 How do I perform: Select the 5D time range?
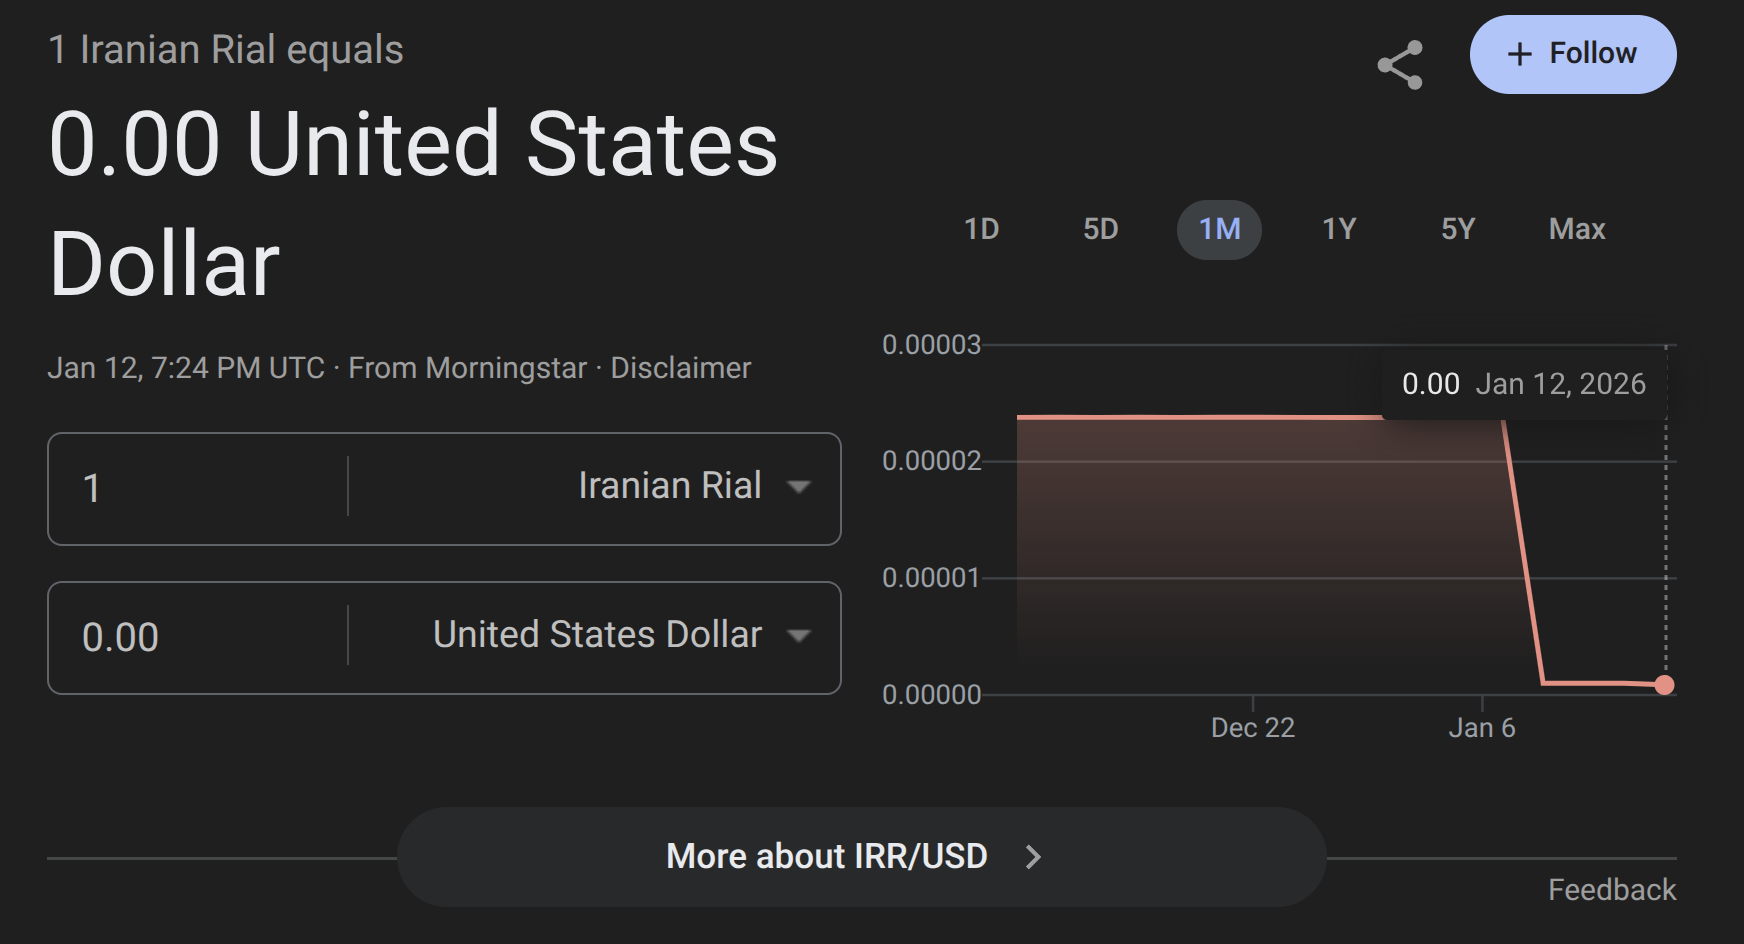(1100, 229)
